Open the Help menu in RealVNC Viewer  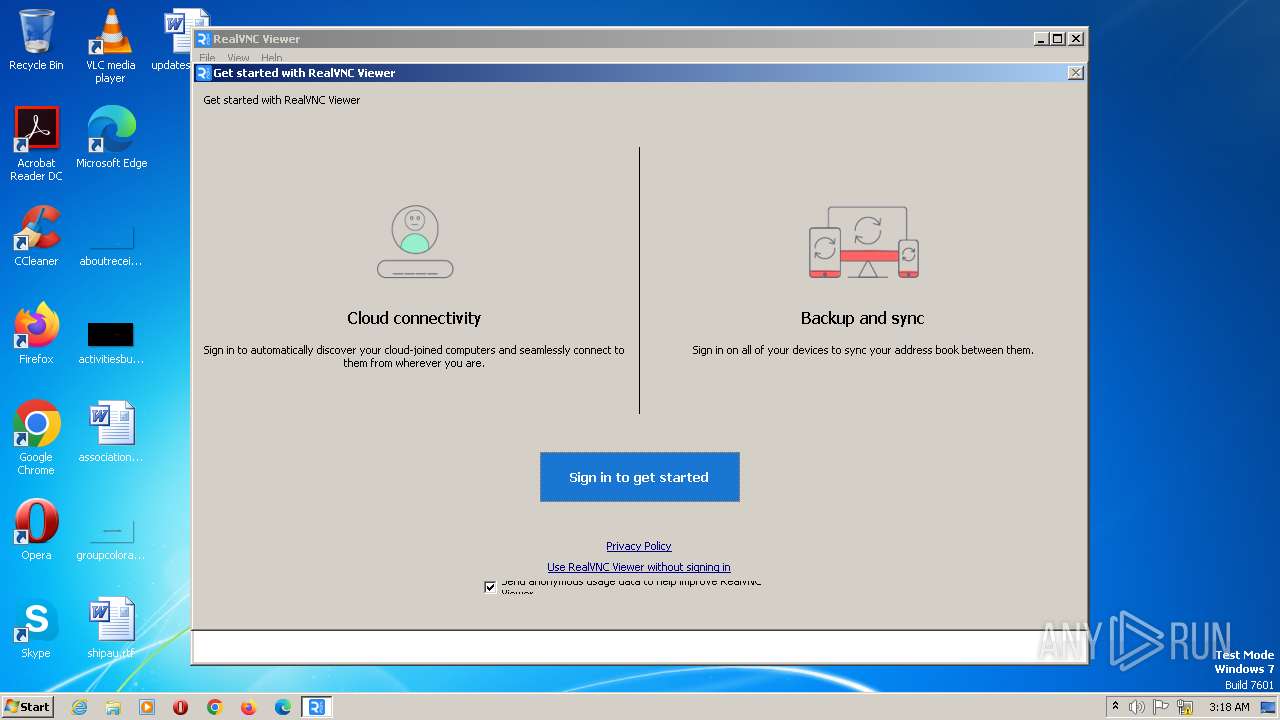tap(271, 58)
